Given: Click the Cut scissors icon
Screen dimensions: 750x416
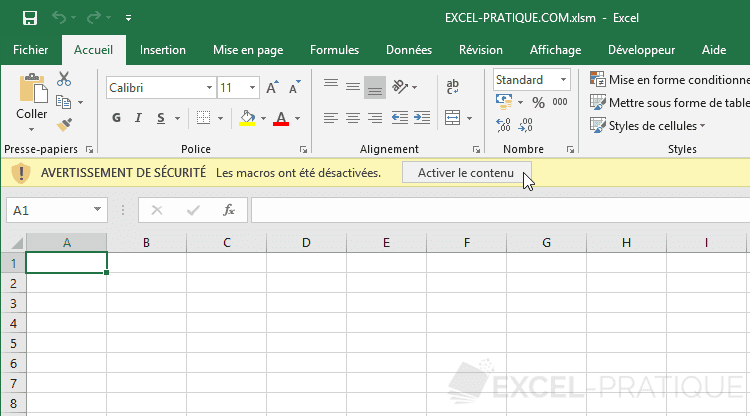Looking at the screenshot, I should (64, 80).
